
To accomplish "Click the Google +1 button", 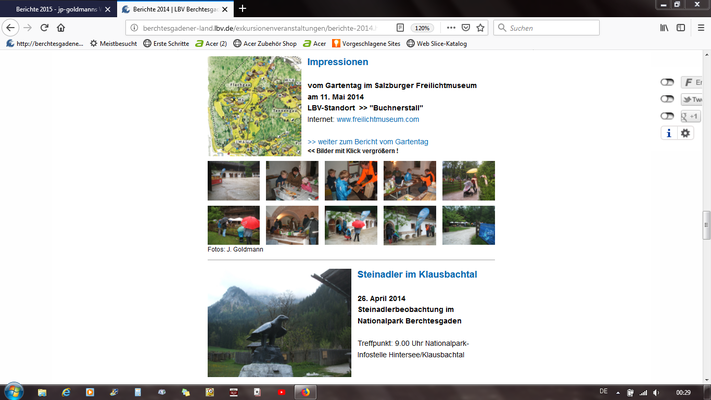I will click(x=692, y=116).
